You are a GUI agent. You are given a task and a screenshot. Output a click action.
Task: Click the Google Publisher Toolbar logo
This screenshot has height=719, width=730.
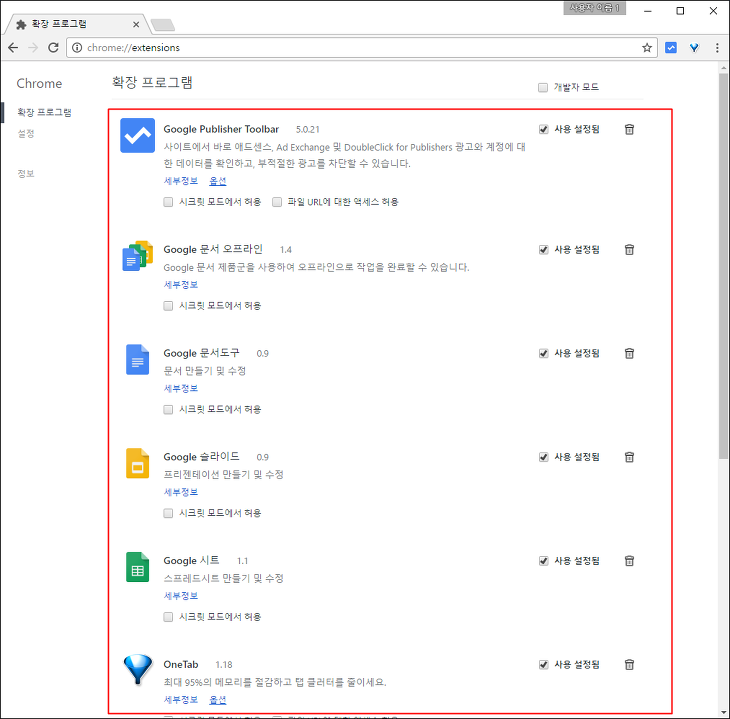[137, 136]
